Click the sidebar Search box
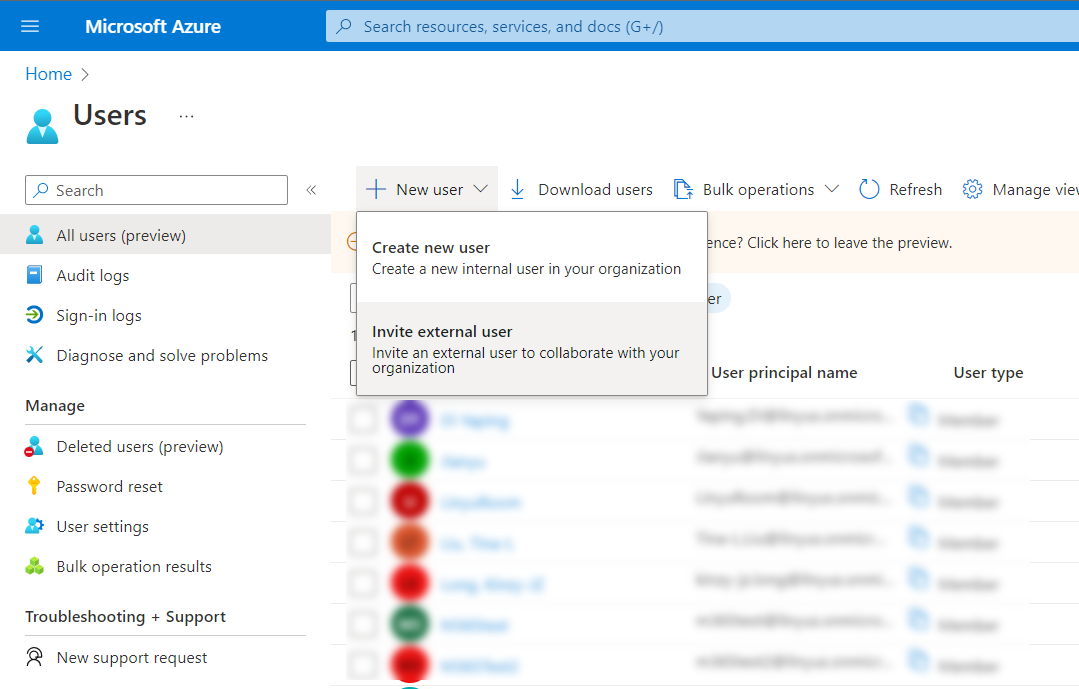The width and height of the screenshot is (1079, 689). point(156,190)
